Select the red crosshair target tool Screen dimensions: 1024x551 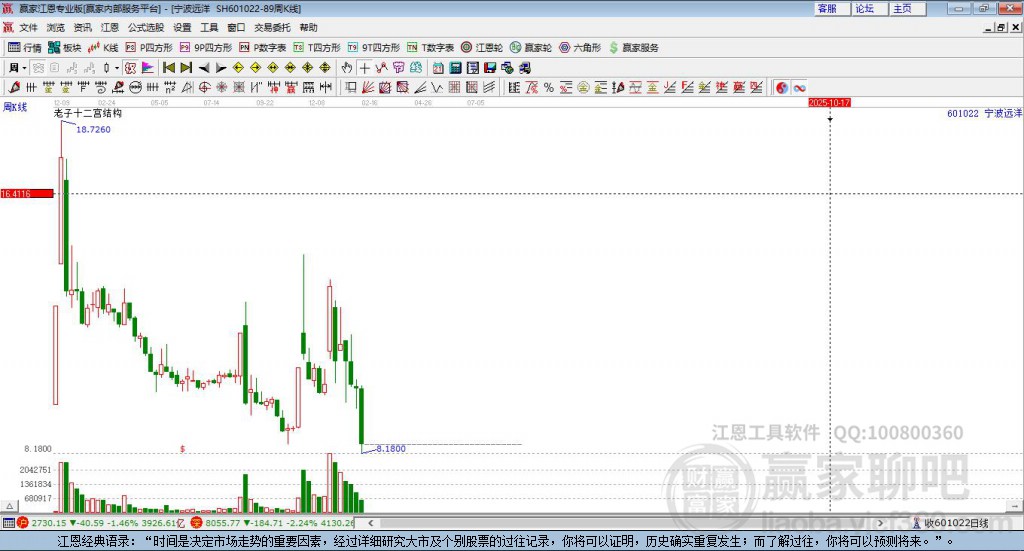(x=204, y=87)
